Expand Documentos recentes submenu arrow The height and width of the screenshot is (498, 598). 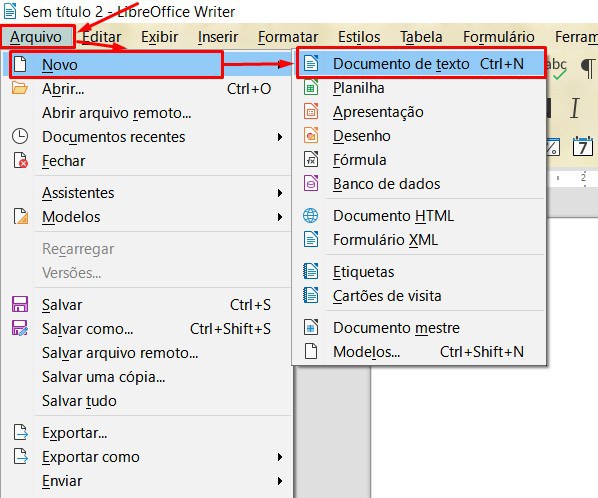(x=280, y=137)
